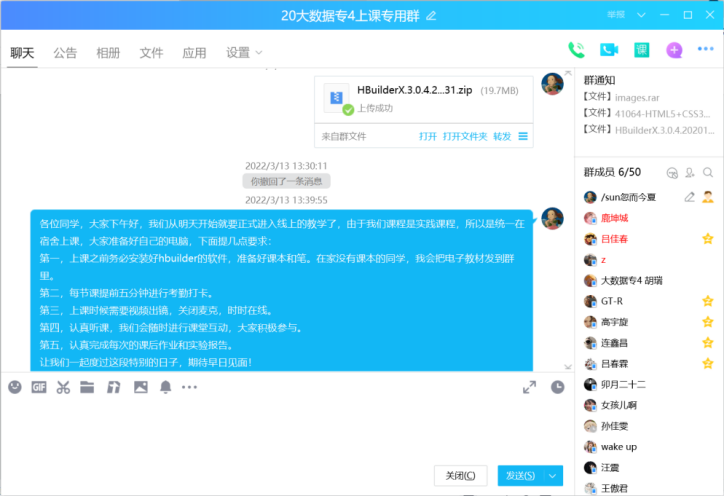Toggle the notification bell icon in the toolbar
724x496 pixels.
coord(165,386)
